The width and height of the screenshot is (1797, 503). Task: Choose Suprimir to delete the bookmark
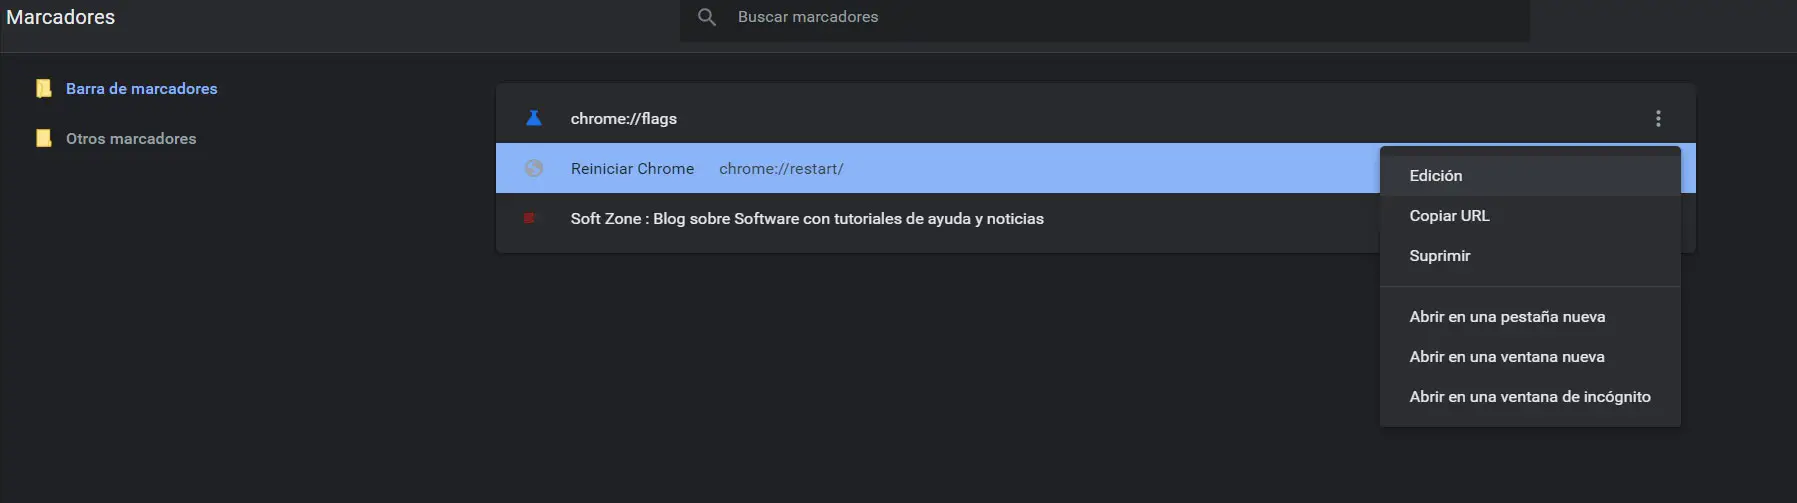click(x=1440, y=256)
